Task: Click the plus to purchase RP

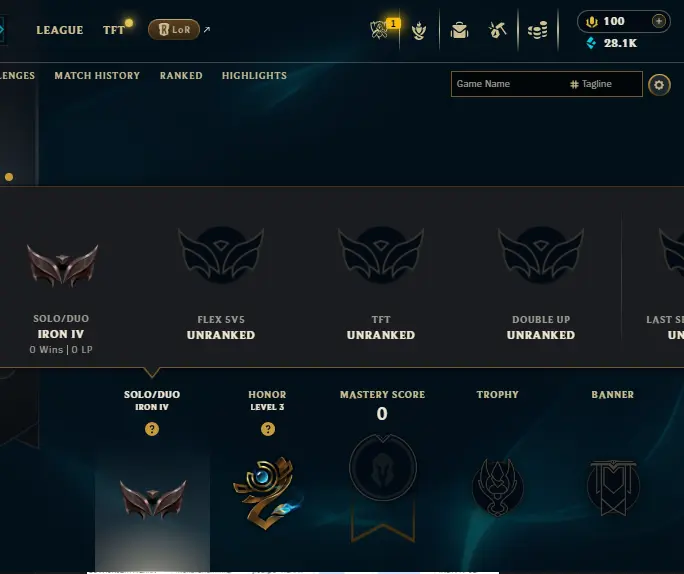Action: [x=659, y=21]
